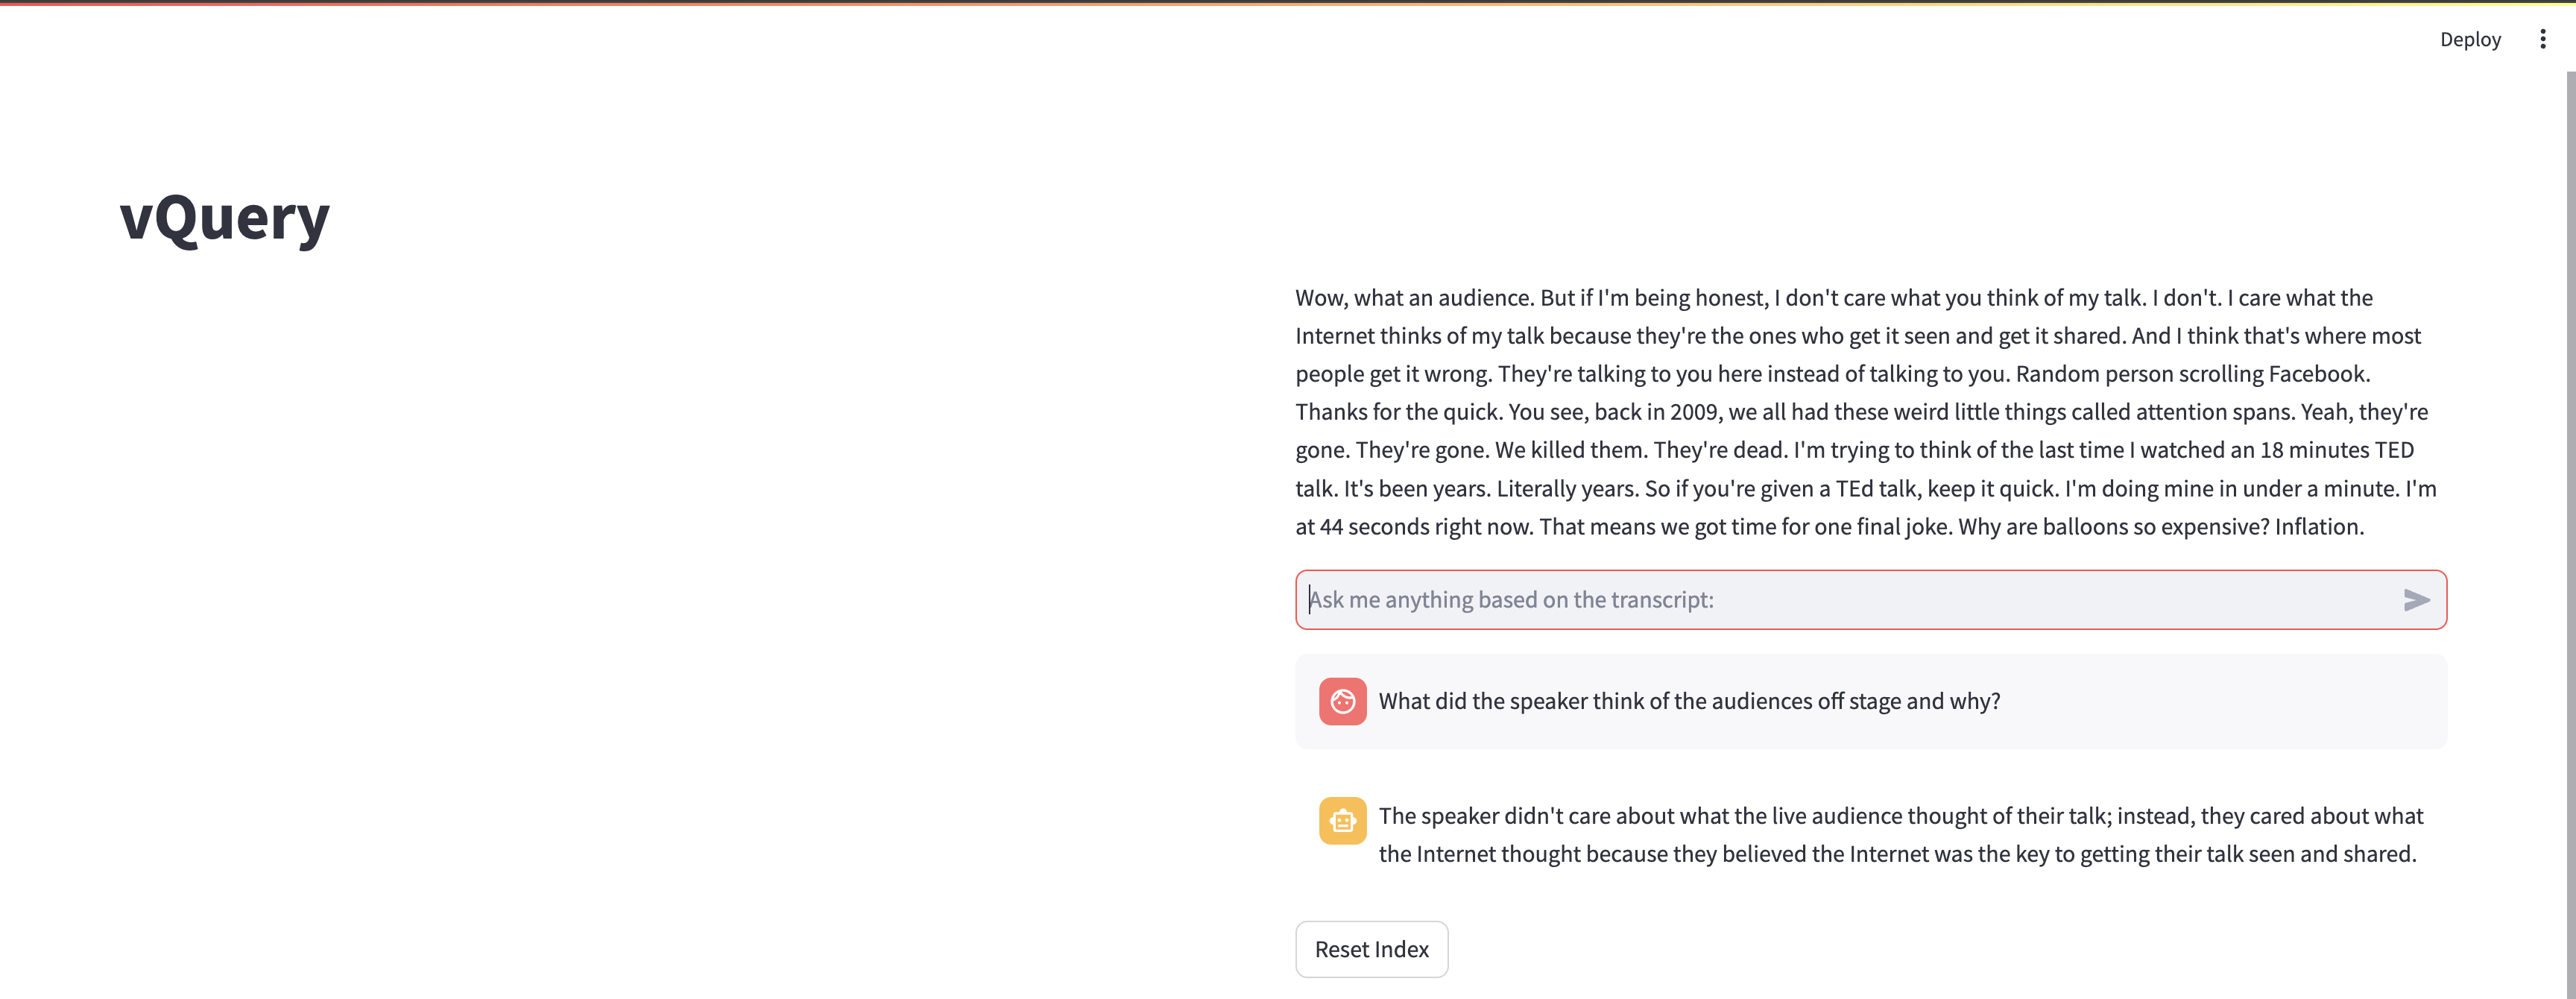The height and width of the screenshot is (999, 2576).
Task: Click the 'attention spans' phrase in transcript
Action: click(2215, 412)
